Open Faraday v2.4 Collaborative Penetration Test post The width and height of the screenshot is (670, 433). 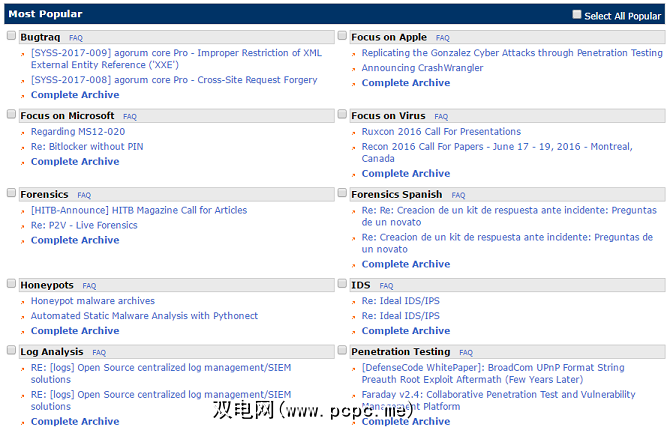[x=498, y=401]
